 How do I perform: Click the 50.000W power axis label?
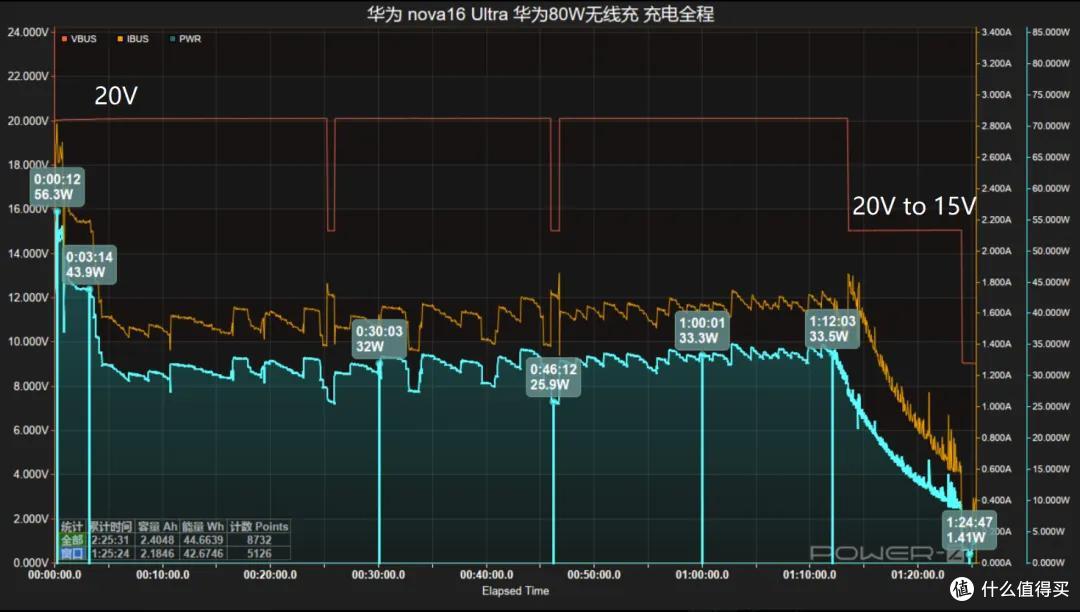pos(1050,251)
